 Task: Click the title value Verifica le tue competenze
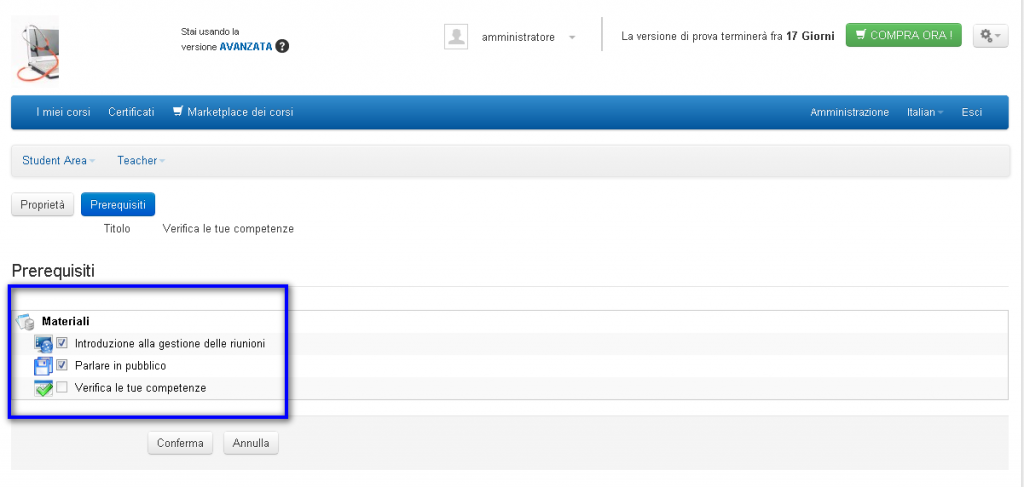(x=228, y=229)
